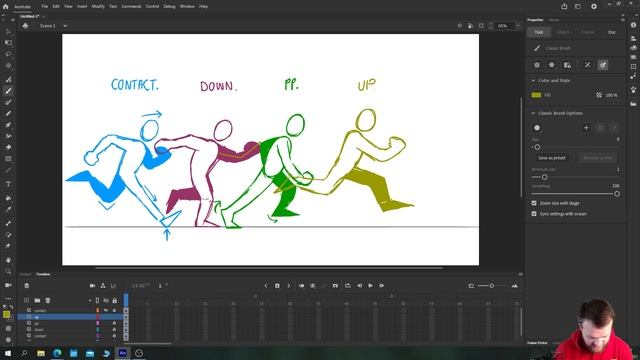This screenshot has width=640, height=360.
Task: Create a new layer folder
Action: click(x=37, y=300)
